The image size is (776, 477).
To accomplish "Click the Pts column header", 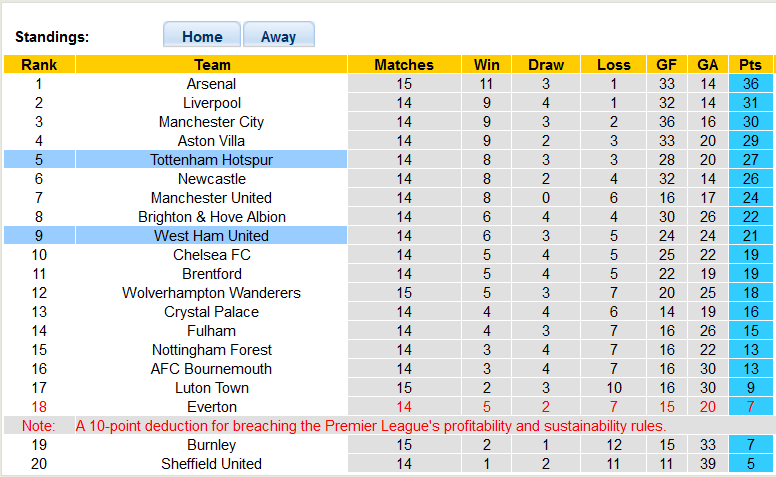I will [750, 65].
